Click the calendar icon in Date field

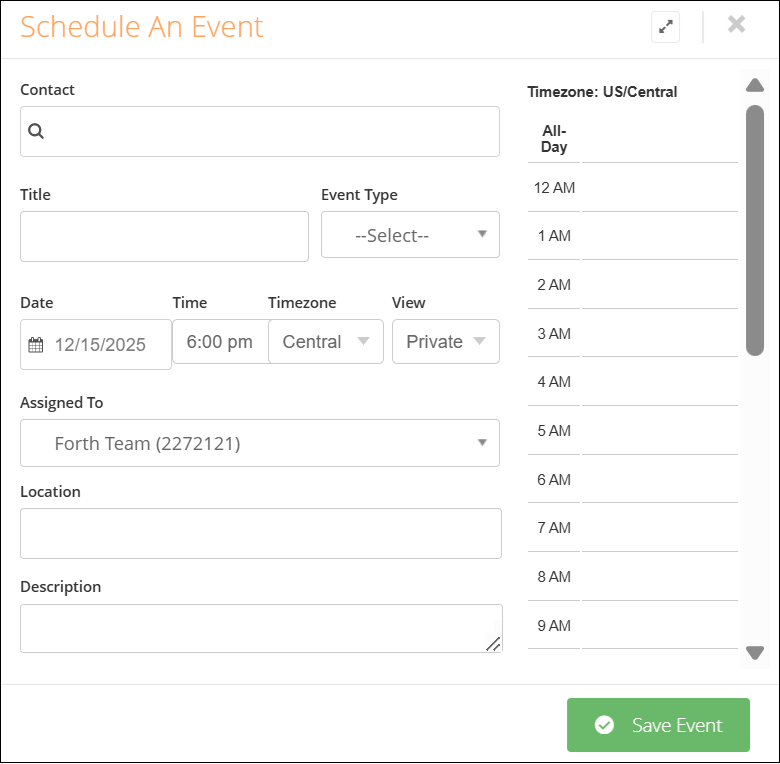point(36,345)
